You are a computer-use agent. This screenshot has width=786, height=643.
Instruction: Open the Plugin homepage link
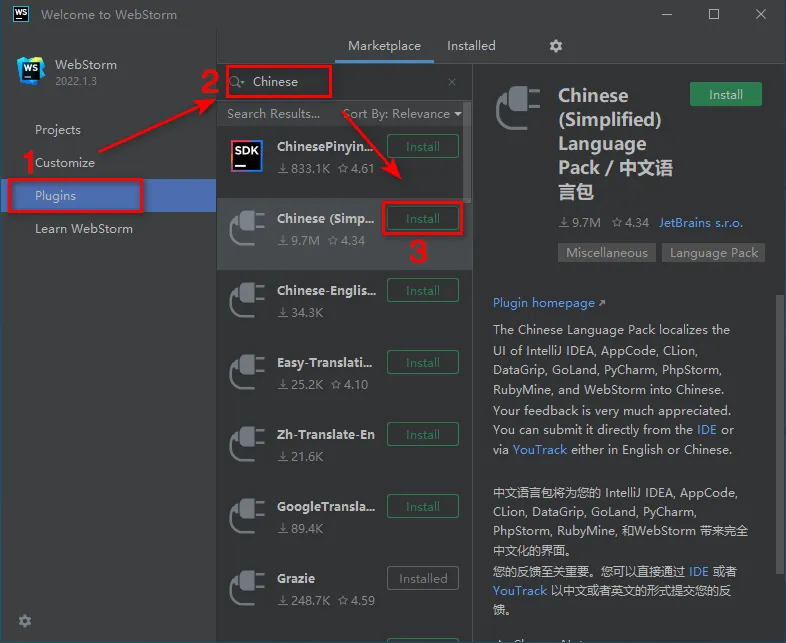549,303
